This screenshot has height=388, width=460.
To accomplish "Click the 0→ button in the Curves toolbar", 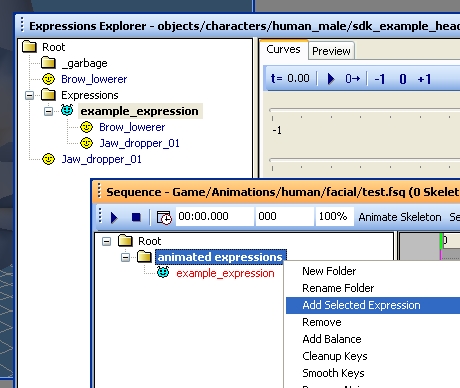I will click(x=353, y=79).
